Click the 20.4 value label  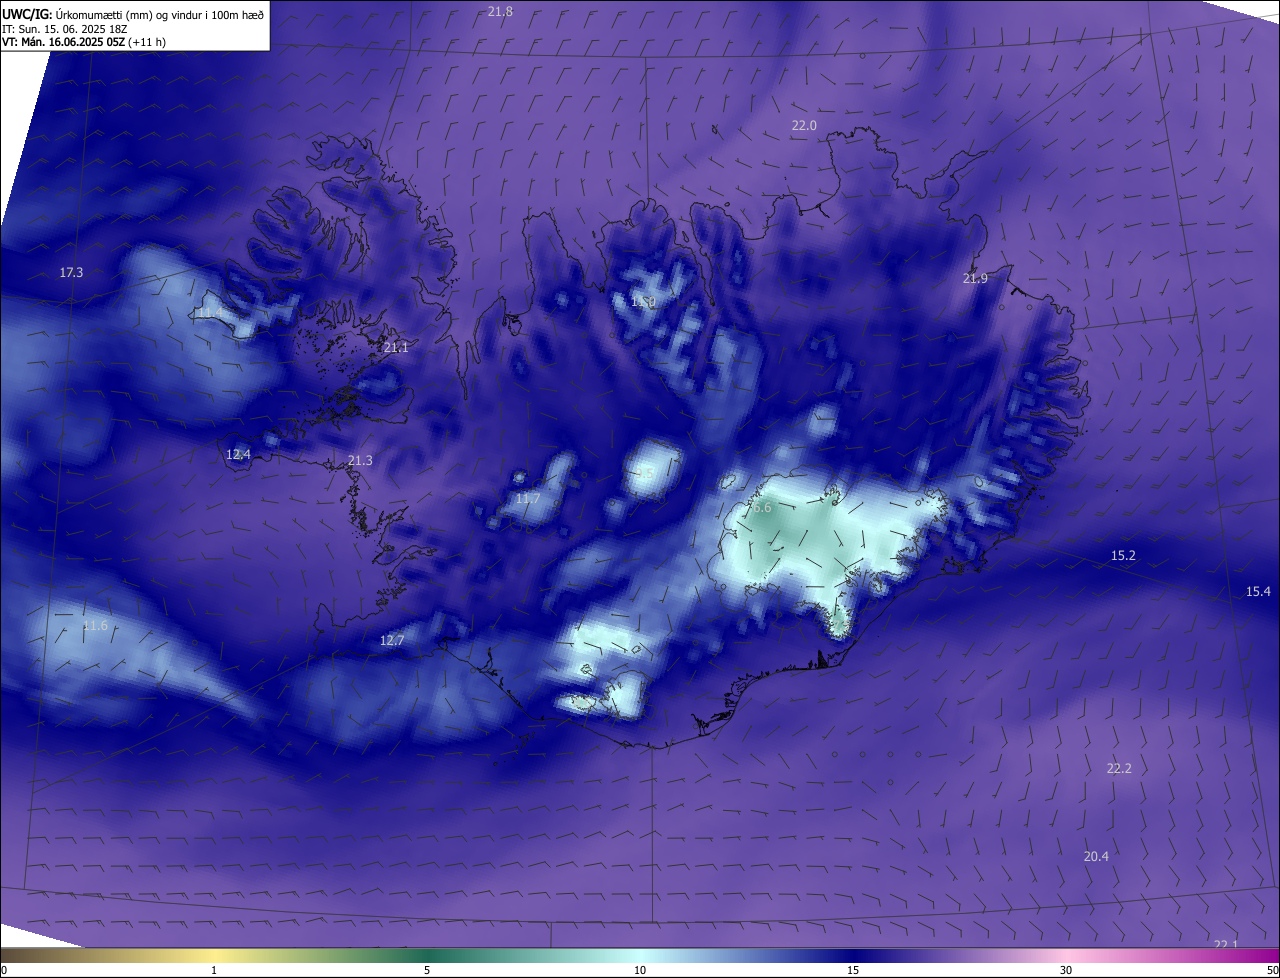tap(1096, 855)
